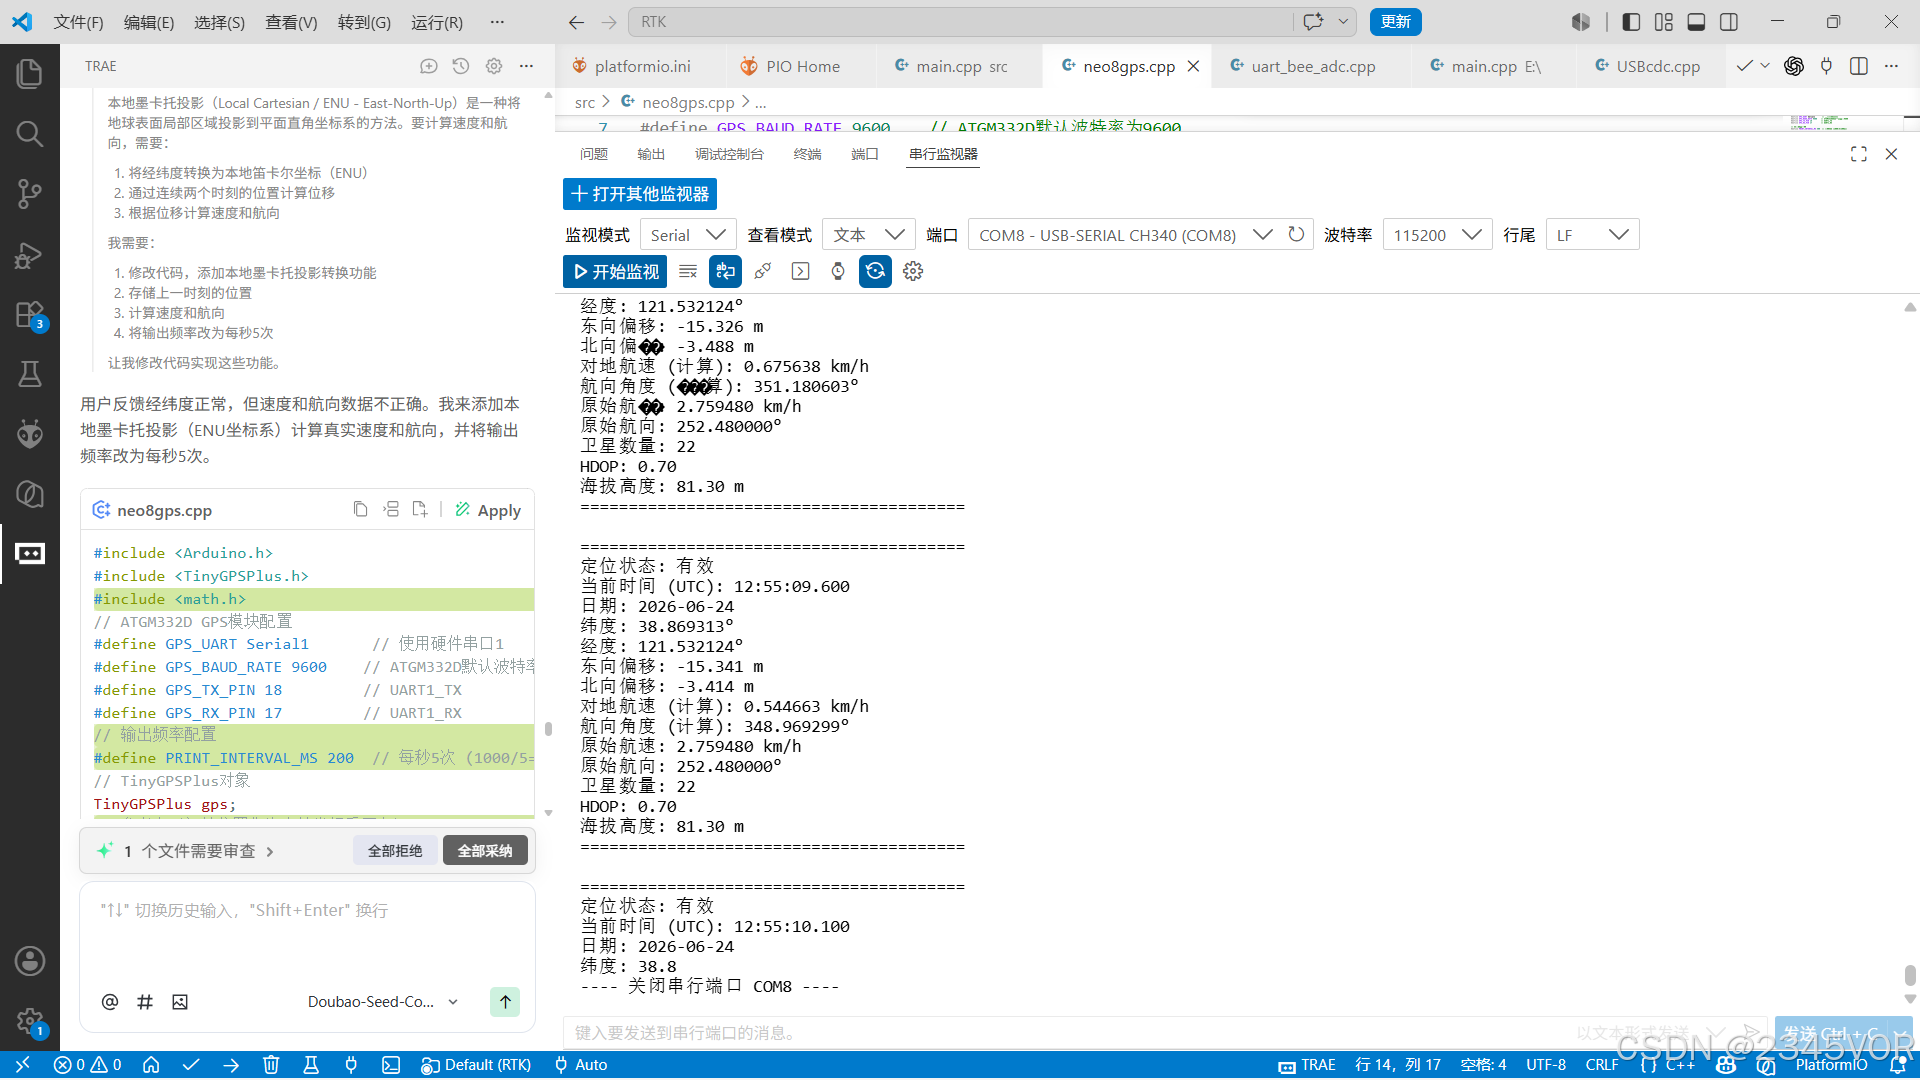
Task: Open the Explorer view in activity bar
Action: 30,73
